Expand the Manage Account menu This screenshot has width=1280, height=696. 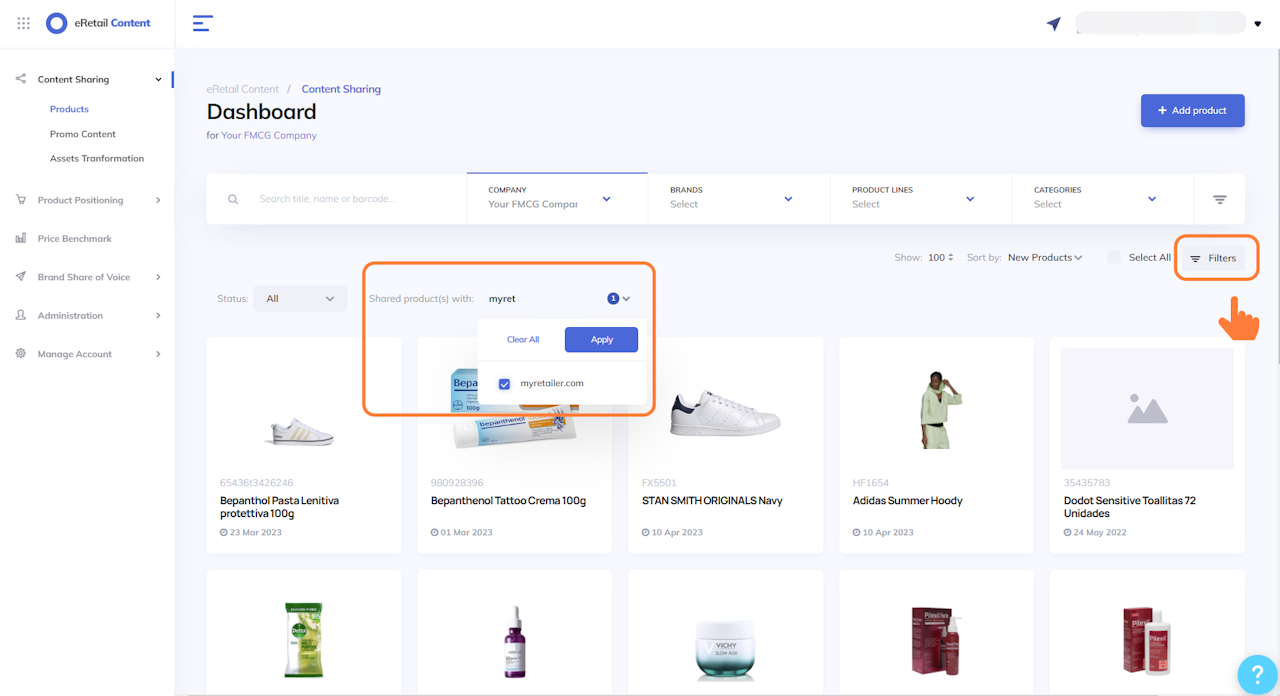[158, 354]
